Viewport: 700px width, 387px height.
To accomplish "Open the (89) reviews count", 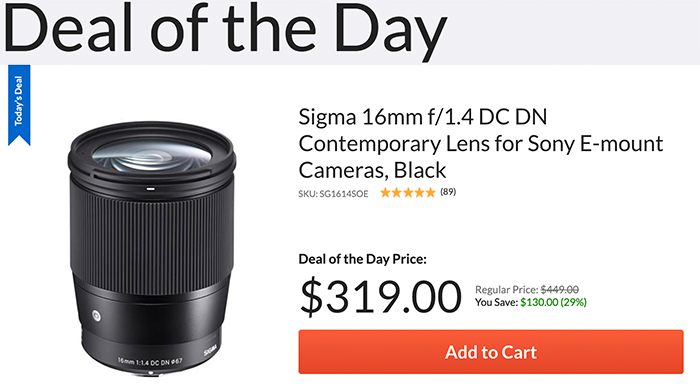I will 448,191.
